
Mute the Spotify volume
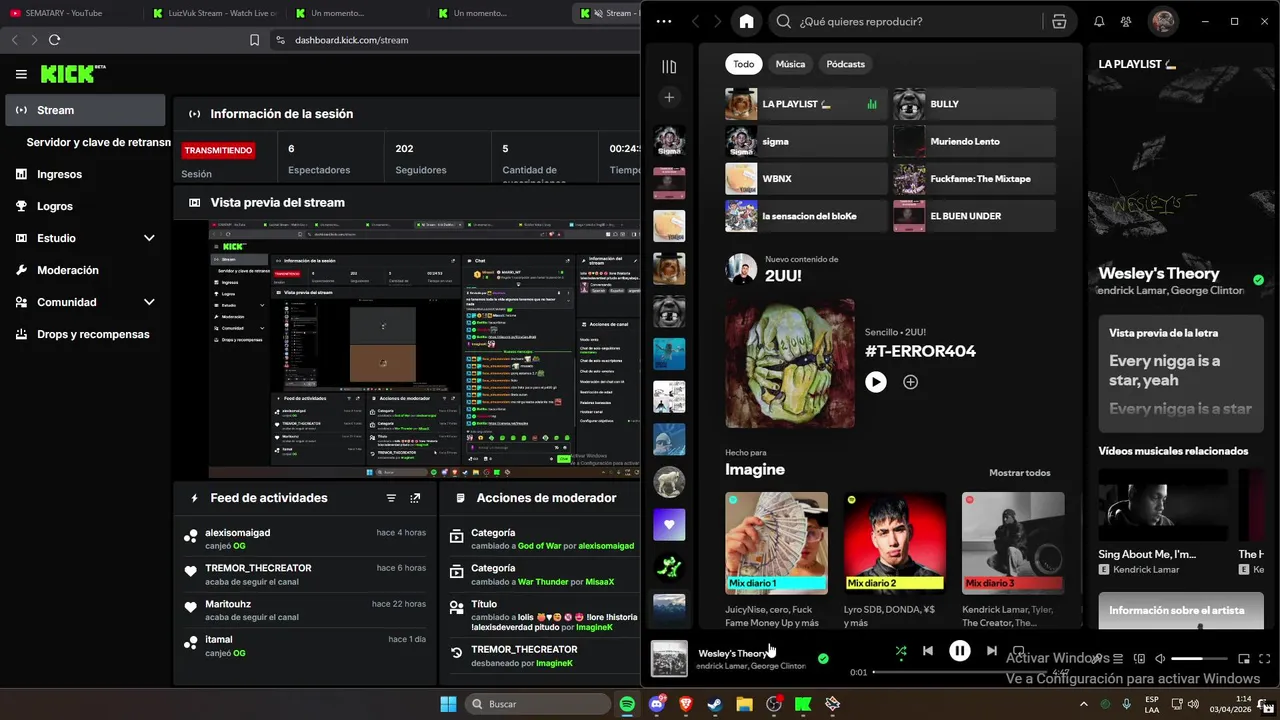1160,659
